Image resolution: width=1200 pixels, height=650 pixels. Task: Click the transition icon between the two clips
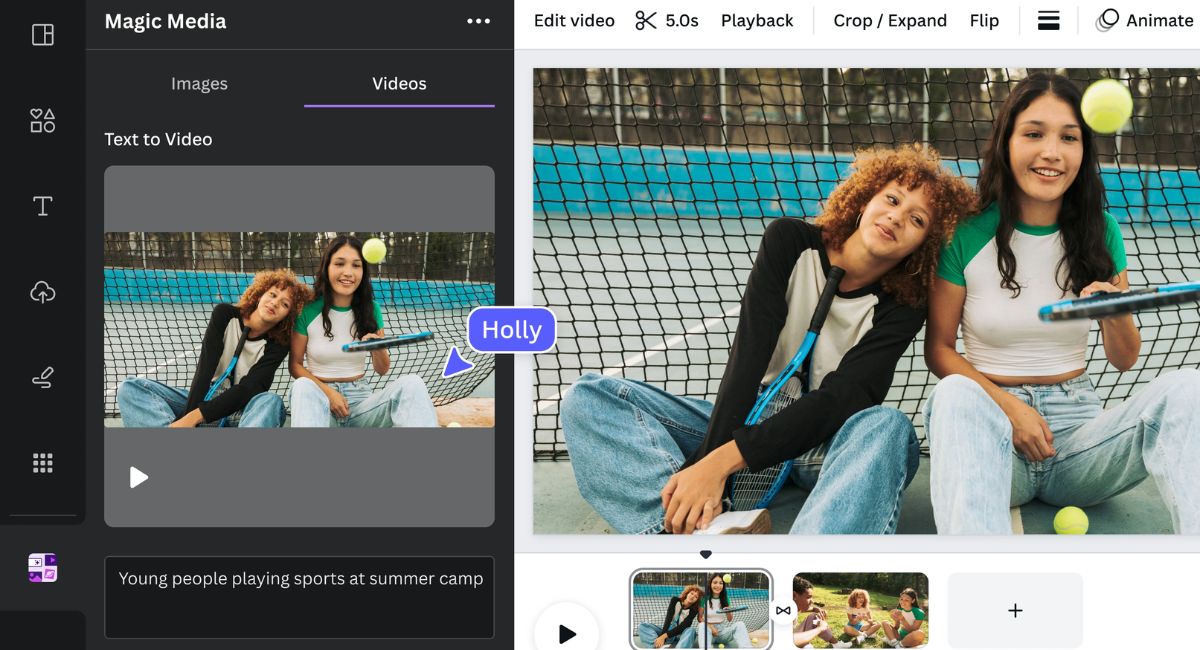(783, 610)
